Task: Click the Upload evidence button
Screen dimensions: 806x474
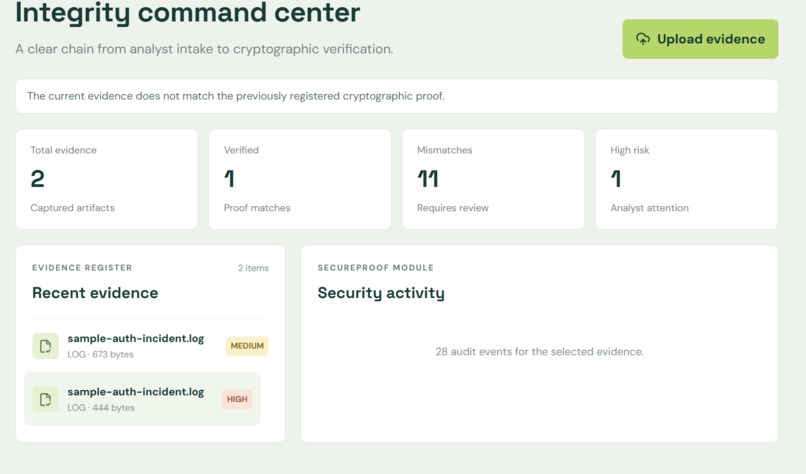Action: point(700,39)
